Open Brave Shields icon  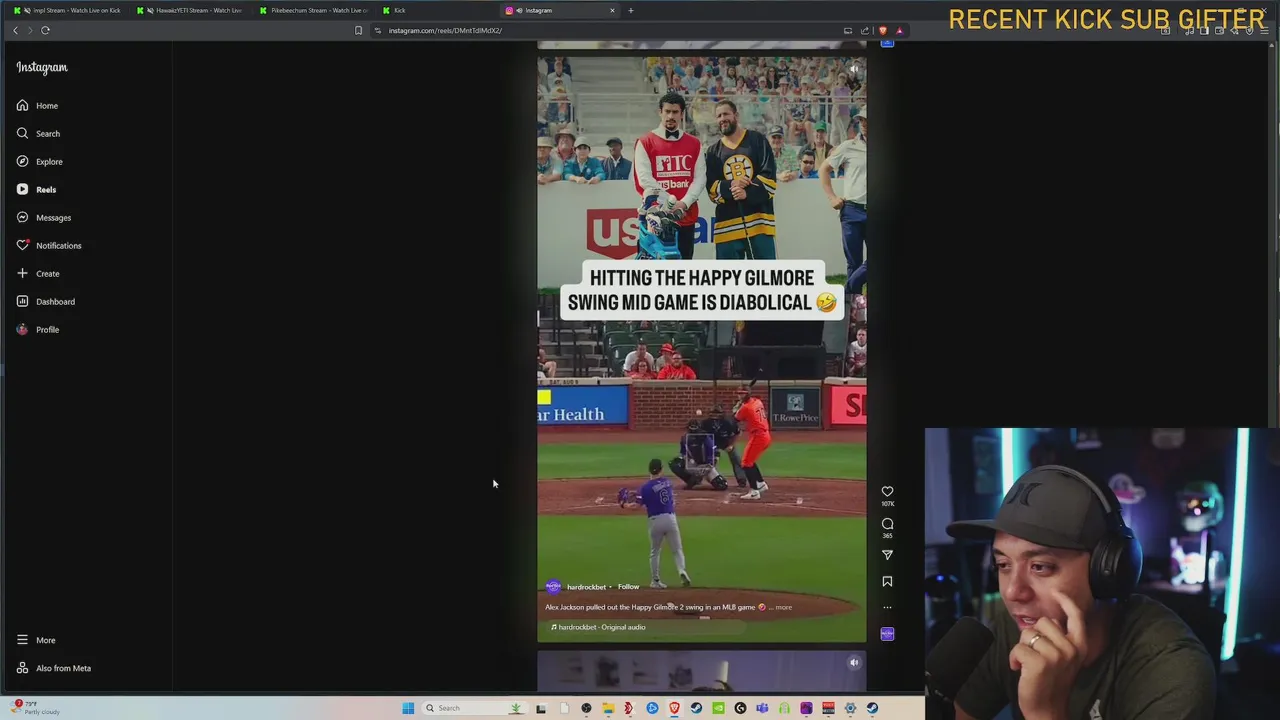[882, 30]
